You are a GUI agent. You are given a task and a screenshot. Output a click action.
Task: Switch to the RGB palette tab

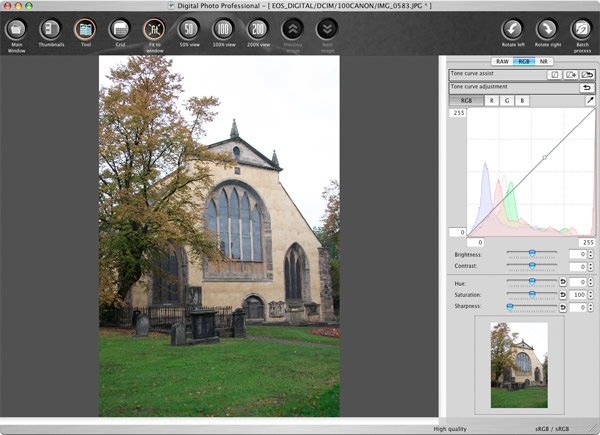[524, 61]
